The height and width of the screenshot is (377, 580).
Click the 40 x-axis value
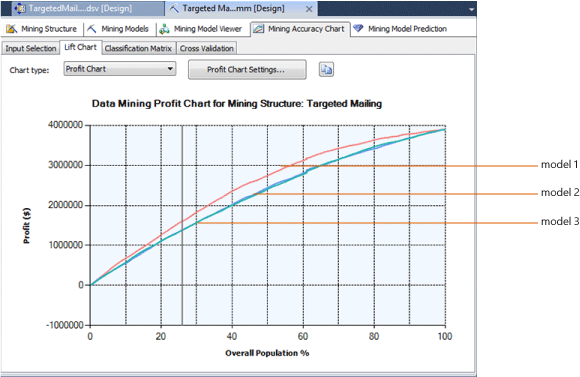click(232, 336)
